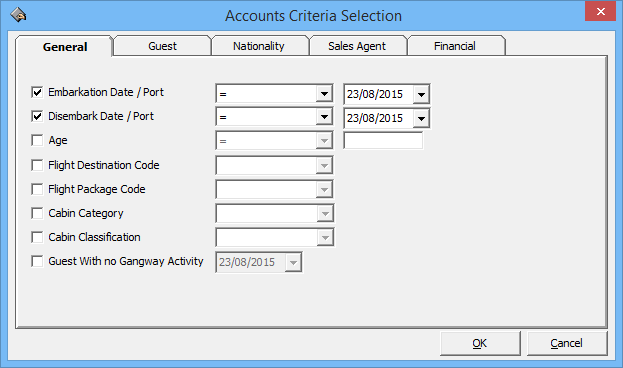
Task: Close the Accounts Criteria Selection dialog
Action: [600, 12]
